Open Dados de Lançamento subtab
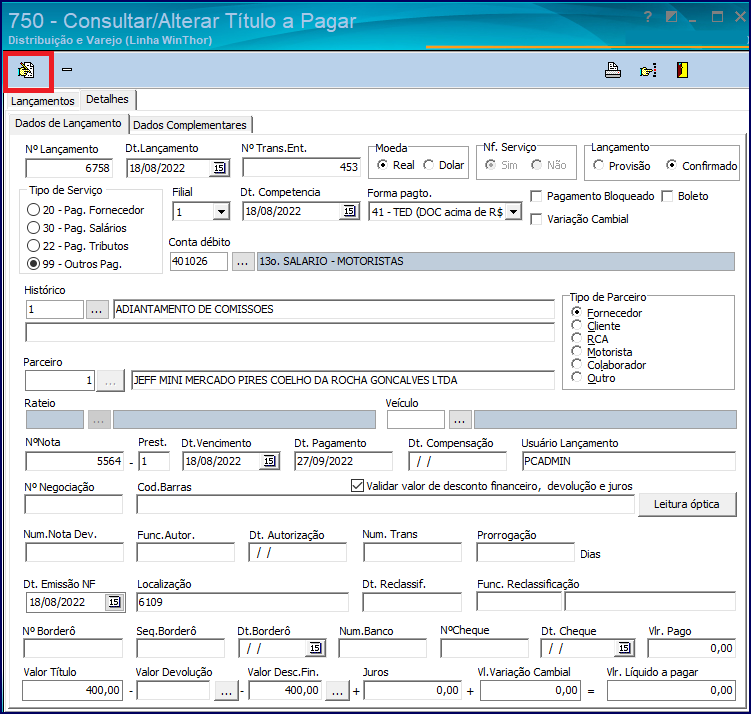The height and width of the screenshot is (714, 751). (68, 123)
